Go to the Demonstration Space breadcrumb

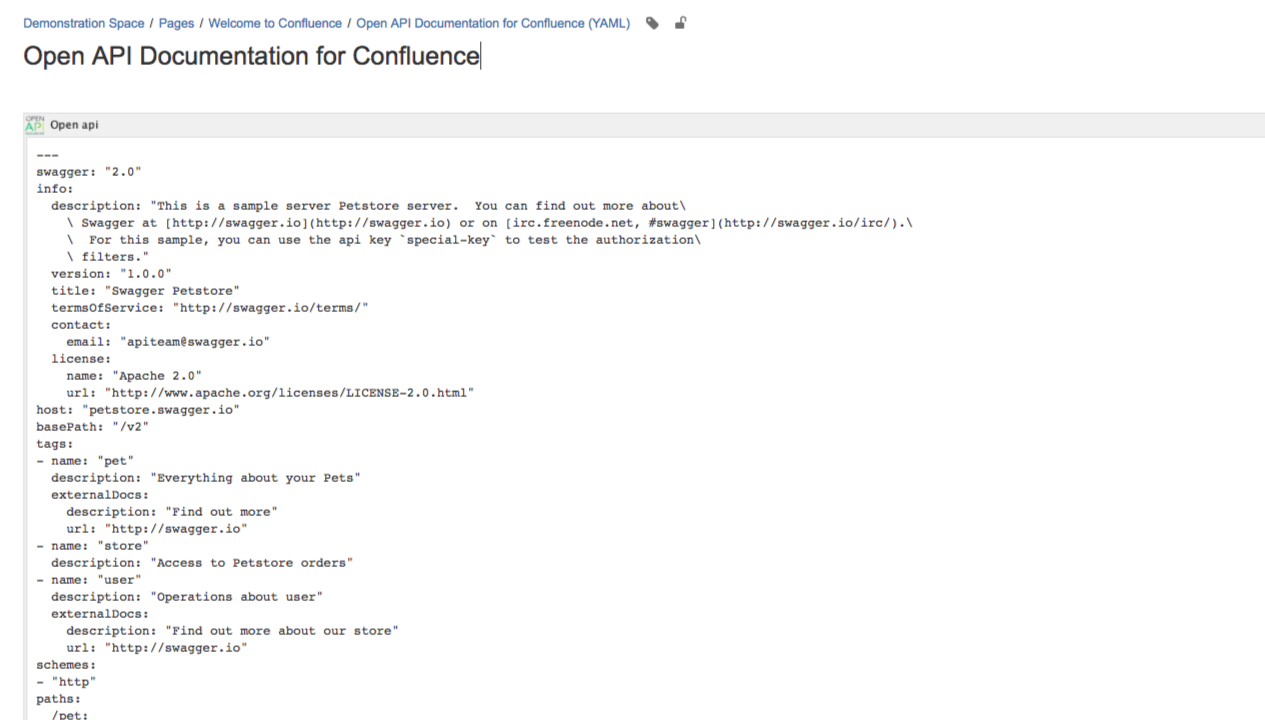point(84,23)
